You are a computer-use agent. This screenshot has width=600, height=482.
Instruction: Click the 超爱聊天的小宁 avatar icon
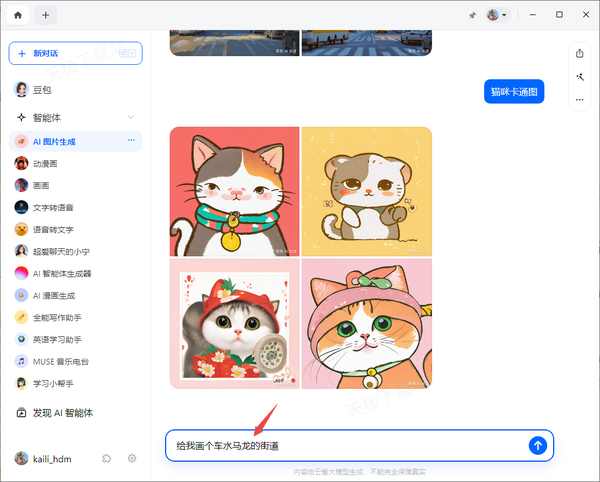tap(21, 251)
